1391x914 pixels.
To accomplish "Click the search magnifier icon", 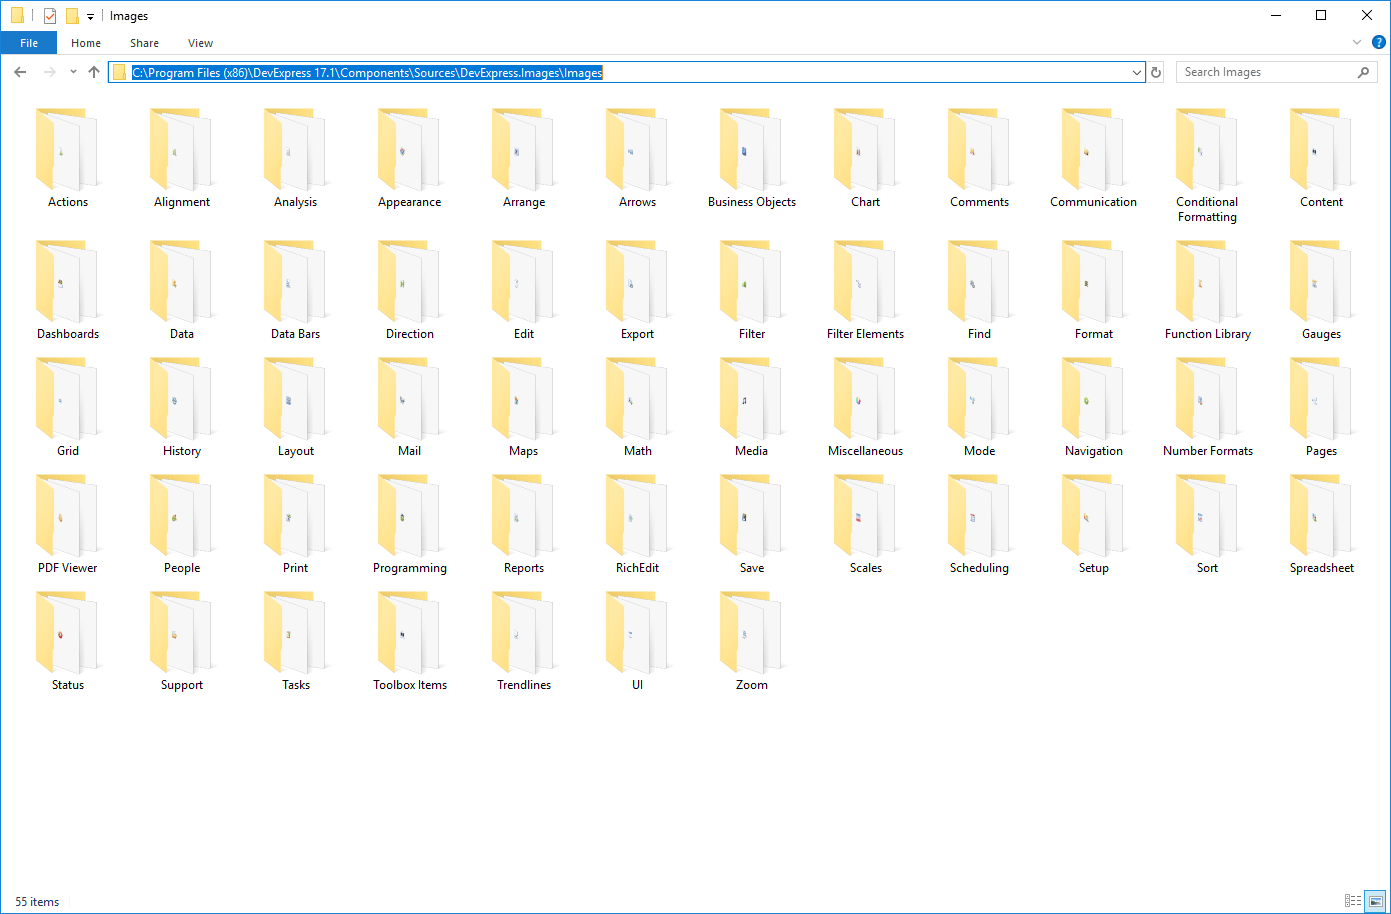I will tap(1363, 72).
